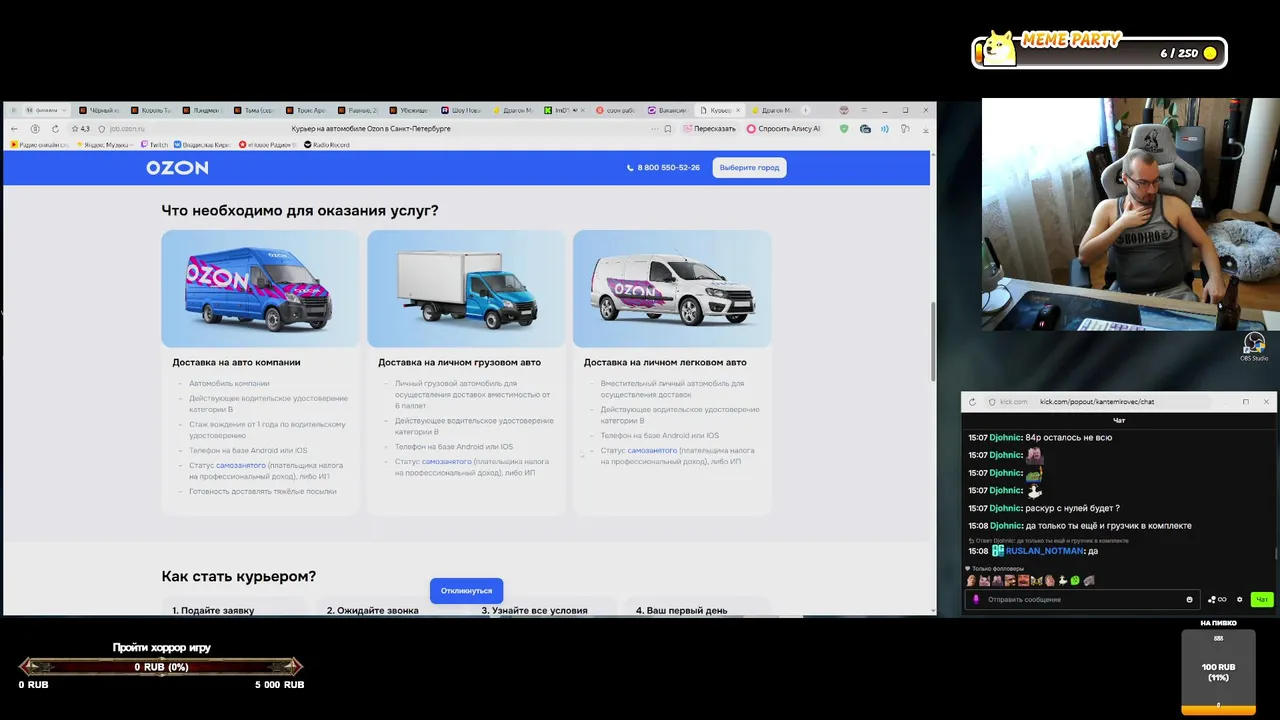
Task: Open the 'Радио онлайн' bookmark
Action: pyautogui.click(x=40, y=145)
